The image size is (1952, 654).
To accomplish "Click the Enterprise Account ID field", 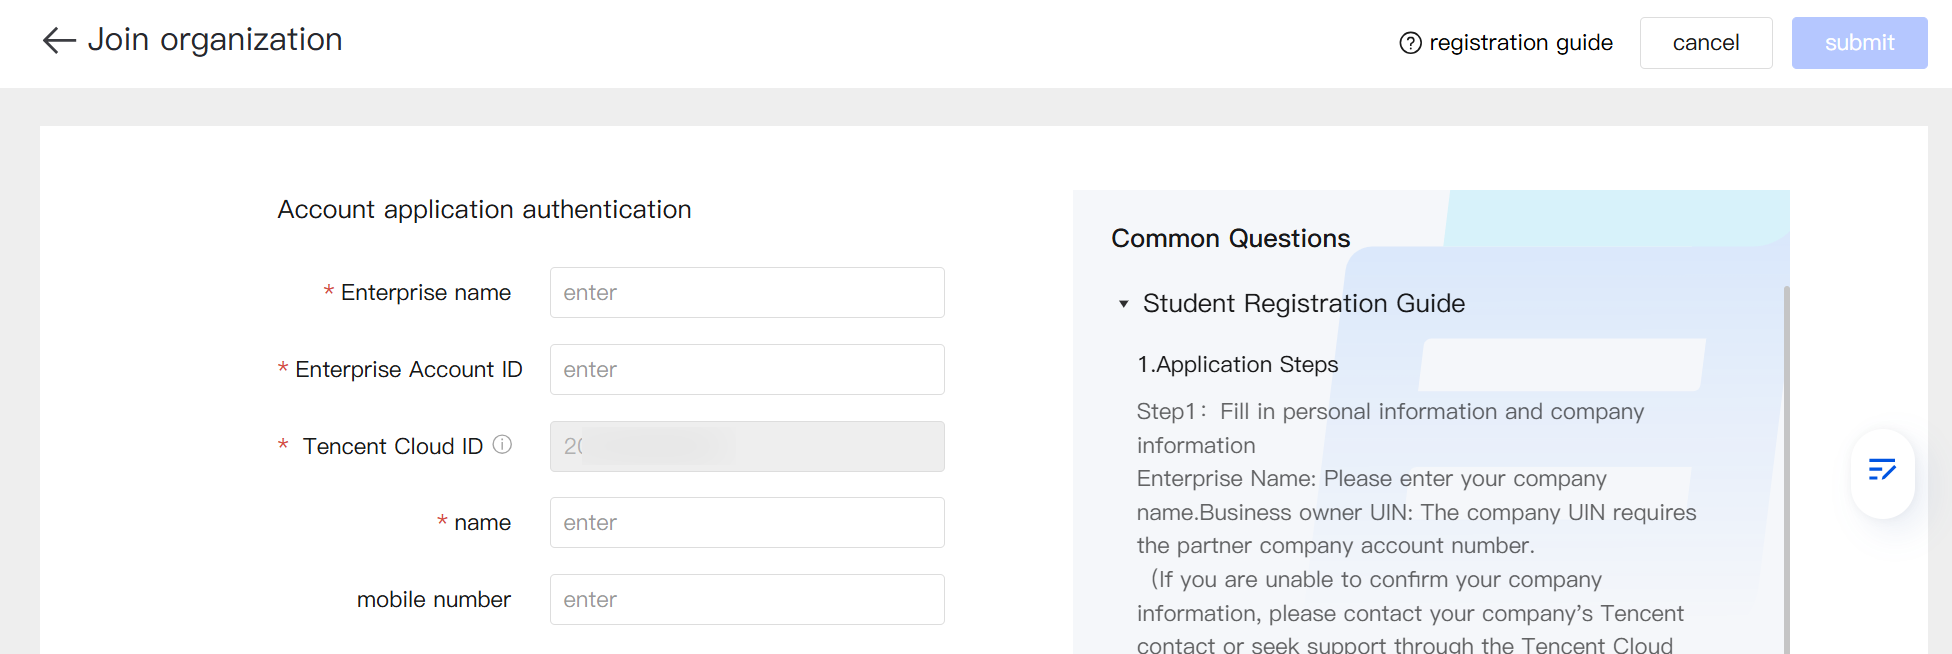I will [746, 370].
